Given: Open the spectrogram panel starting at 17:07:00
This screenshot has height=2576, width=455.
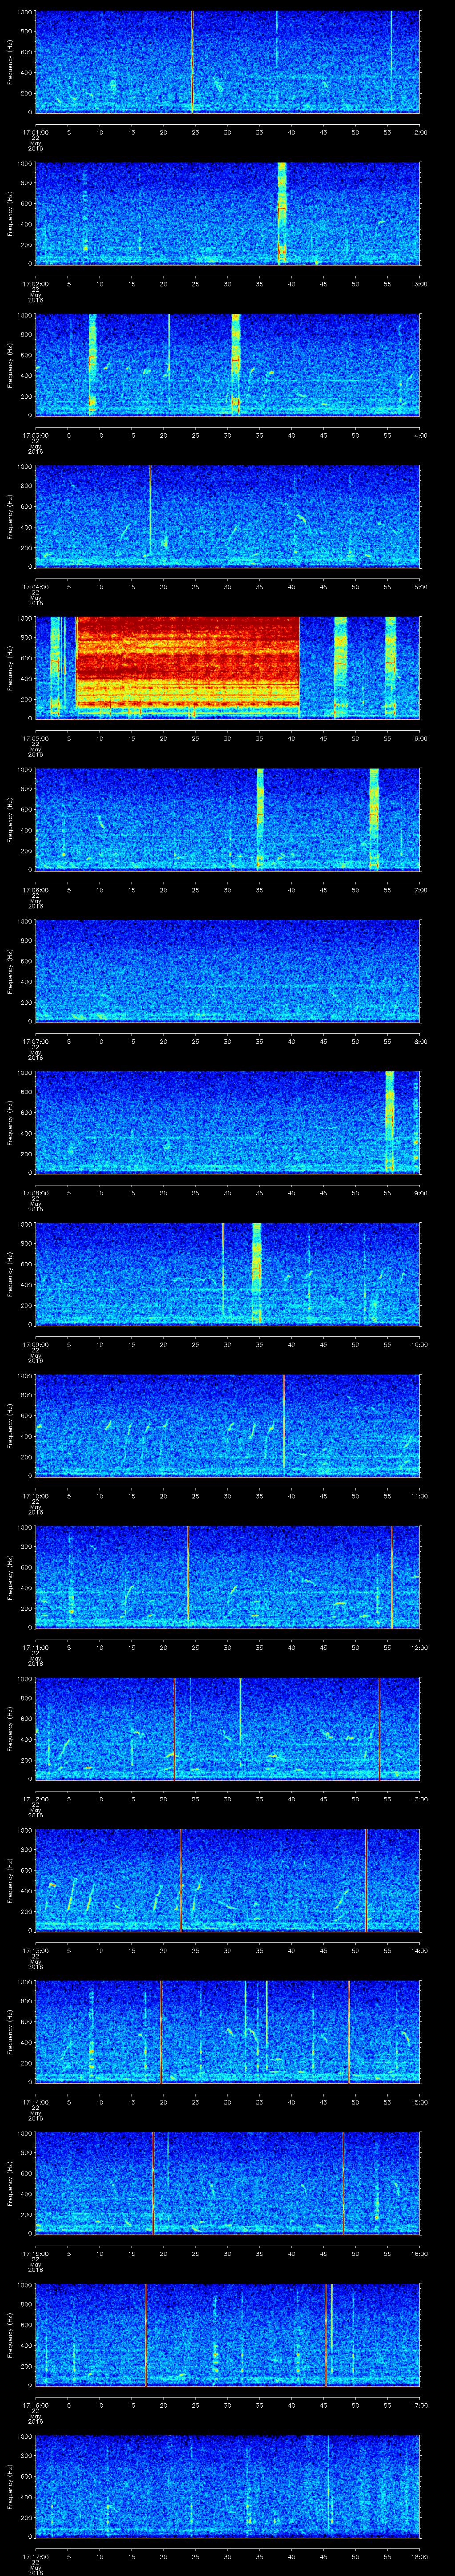Looking at the screenshot, I should (227, 971).
